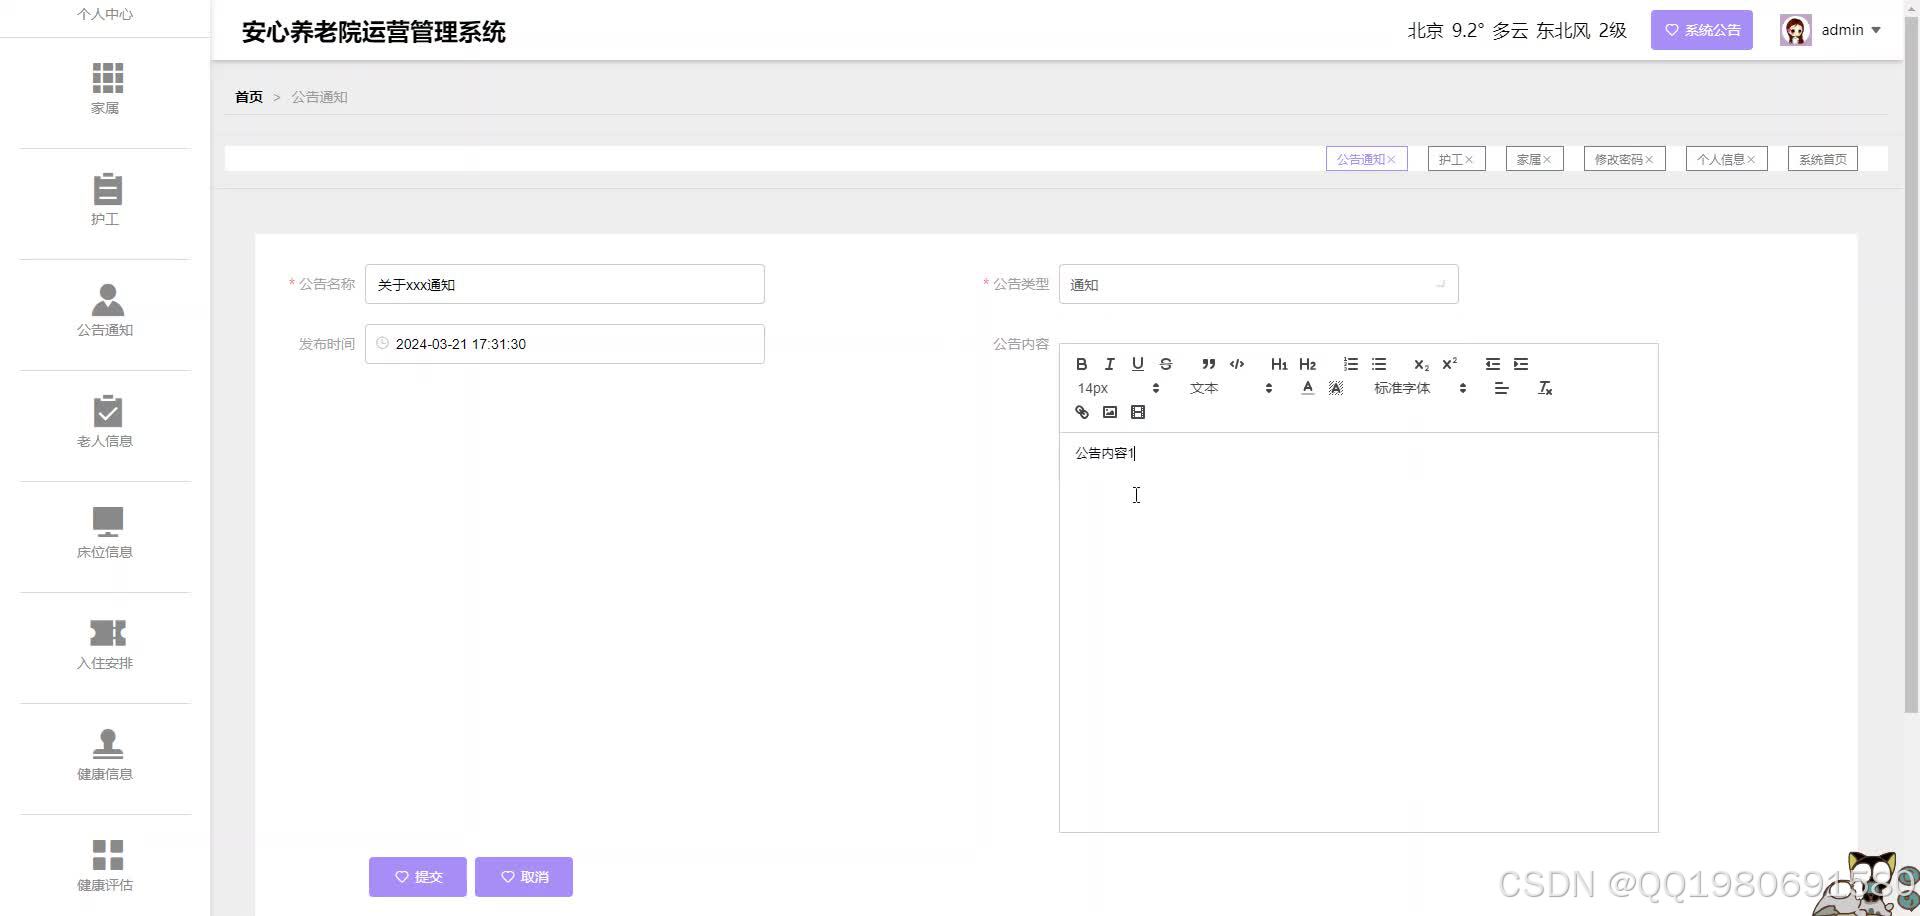Image resolution: width=1920 pixels, height=916 pixels.
Task: Open 老人信息 in the sidebar
Action: click(x=105, y=423)
